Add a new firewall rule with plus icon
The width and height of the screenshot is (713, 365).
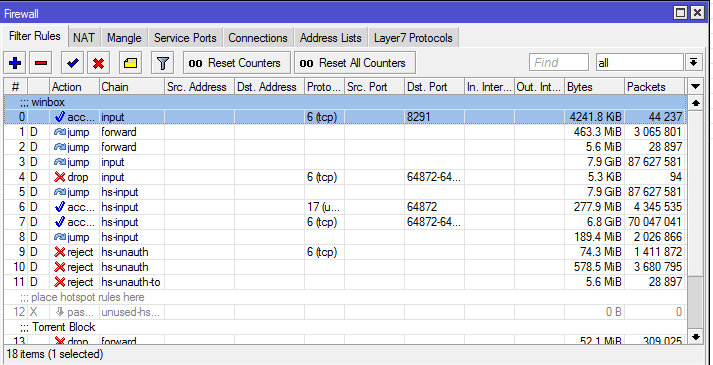[x=15, y=63]
